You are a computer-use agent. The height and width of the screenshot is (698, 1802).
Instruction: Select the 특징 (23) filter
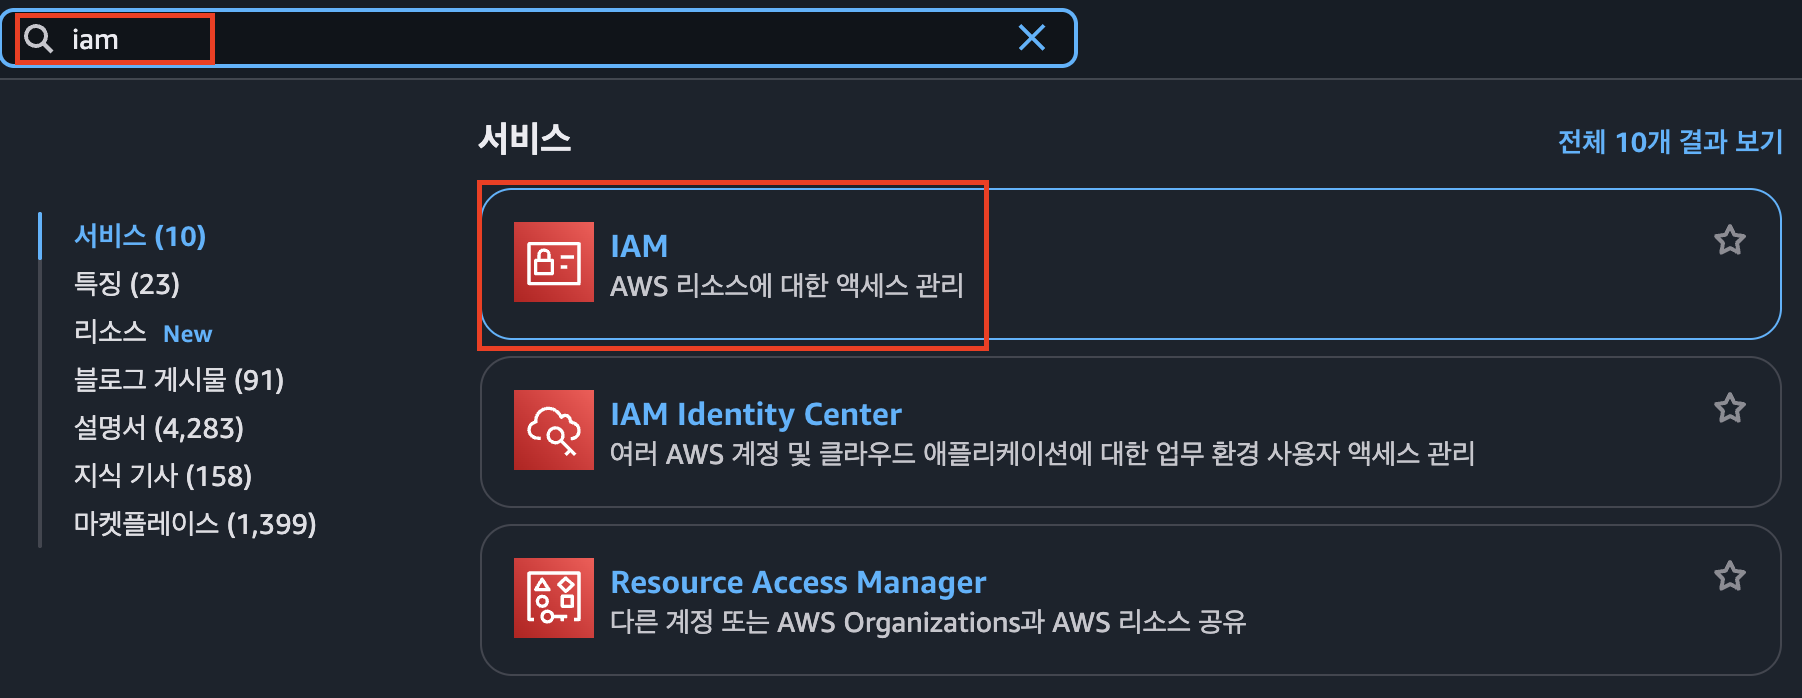(x=127, y=284)
